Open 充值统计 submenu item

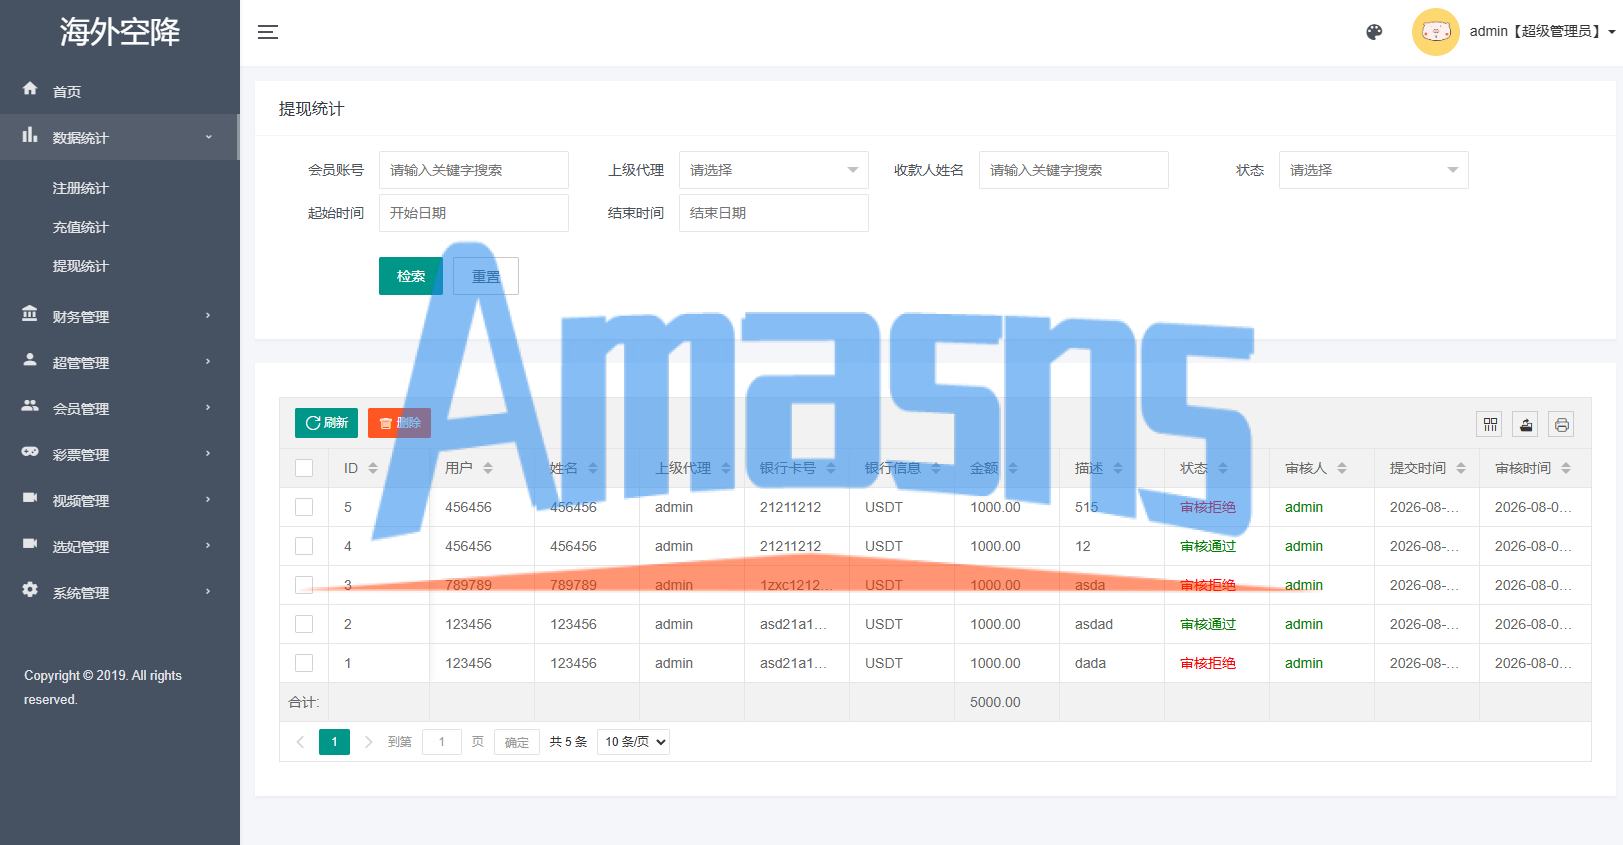[80, 227]
